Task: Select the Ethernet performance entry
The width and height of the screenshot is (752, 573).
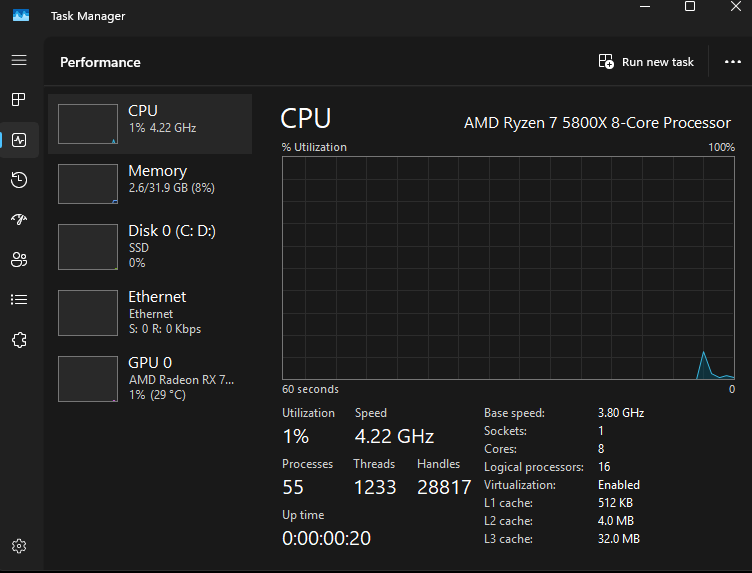Action: point(150,313)
